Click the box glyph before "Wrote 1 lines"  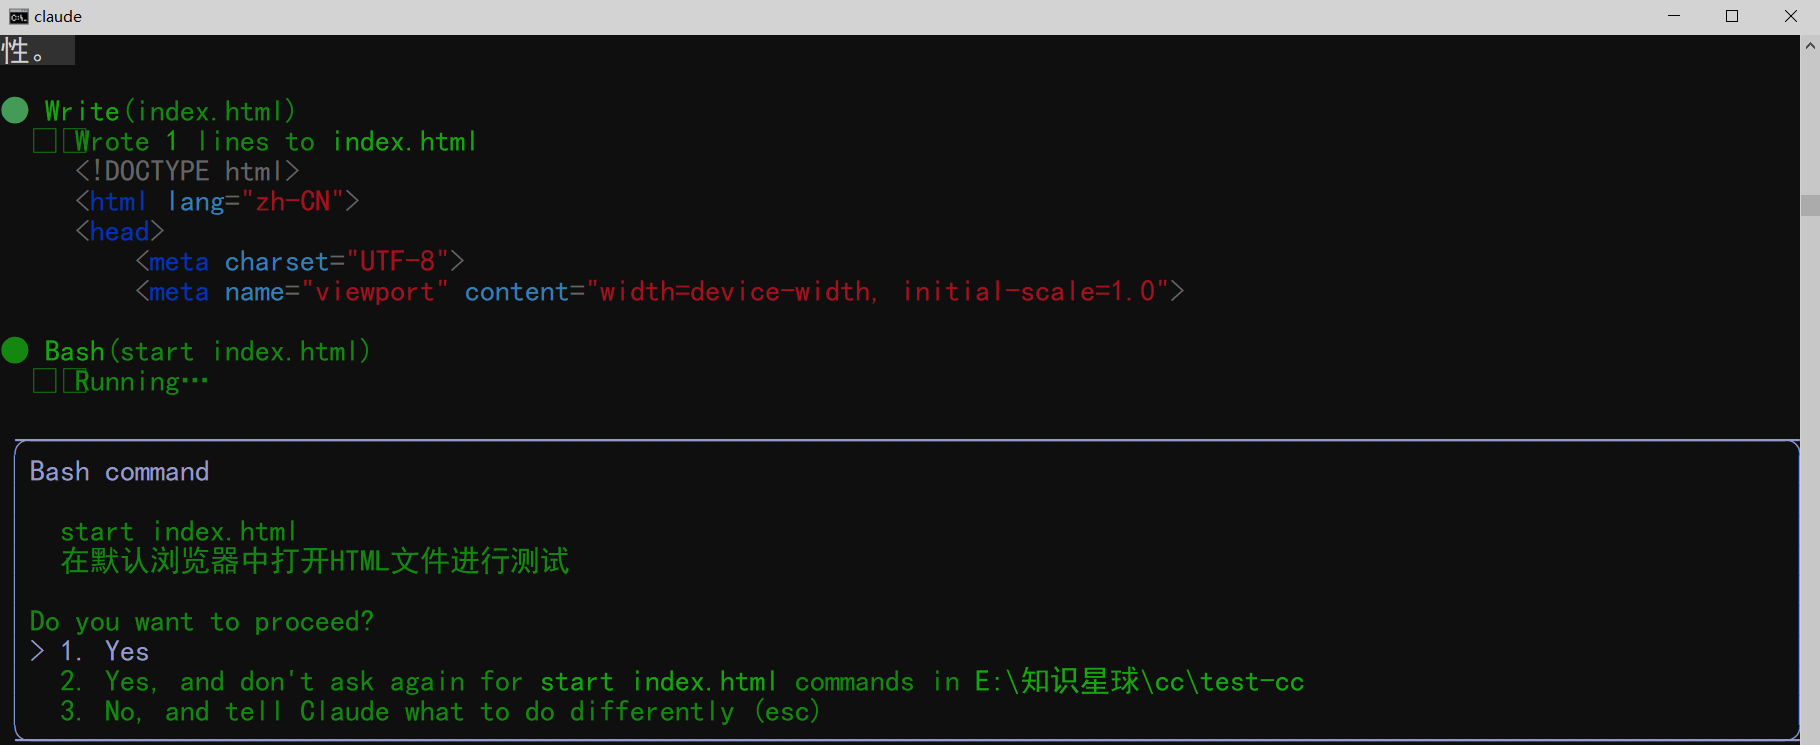click(x=45, y=141)
